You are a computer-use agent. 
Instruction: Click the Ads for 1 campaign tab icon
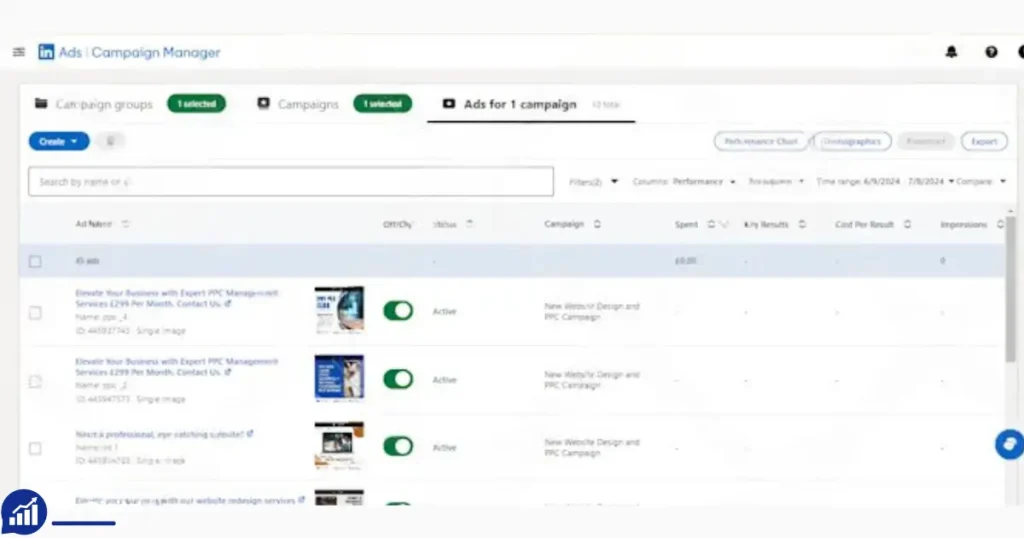tap(449, 103)
